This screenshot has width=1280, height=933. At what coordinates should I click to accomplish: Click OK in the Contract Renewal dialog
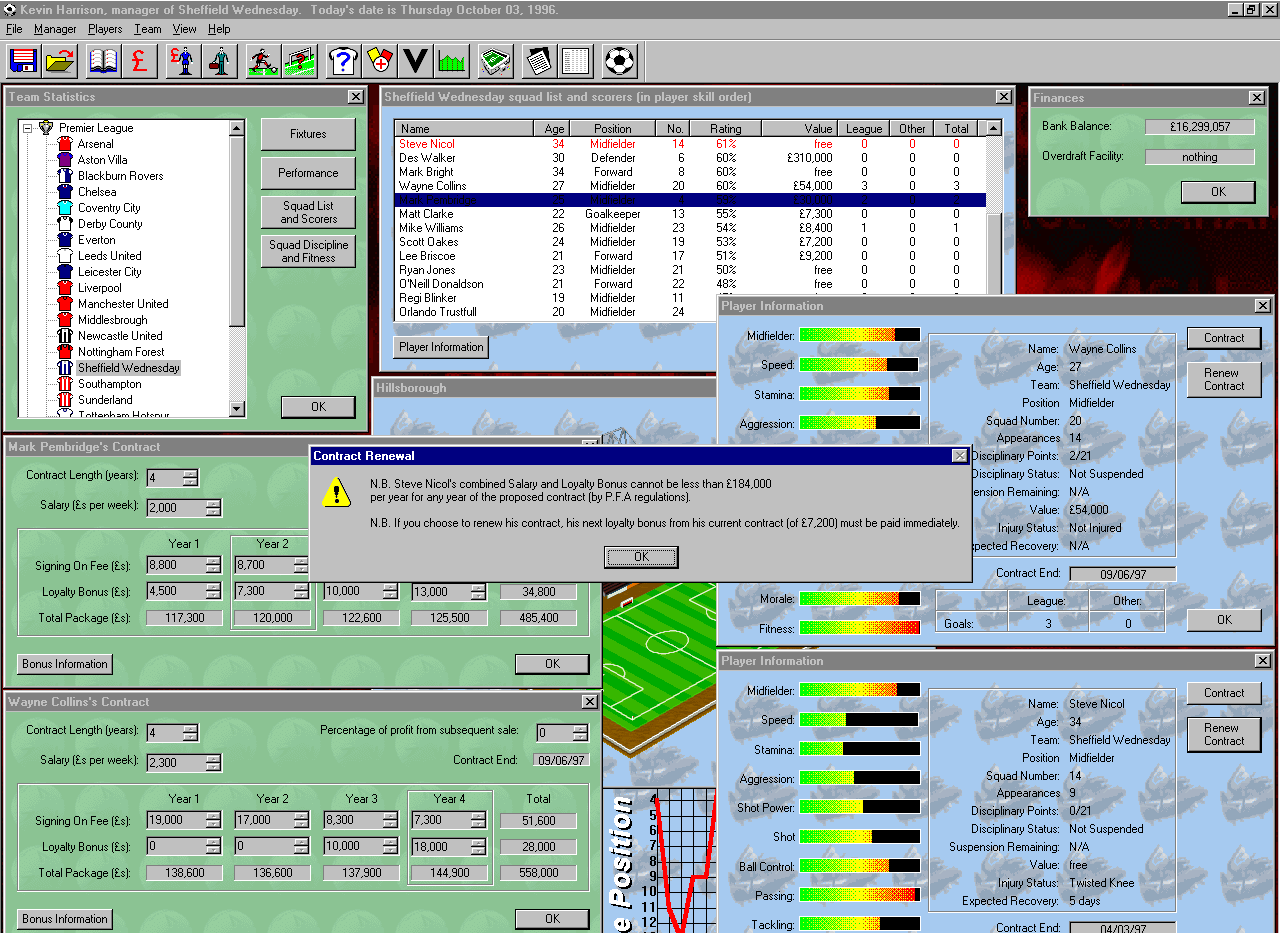(x=641, y=557)
